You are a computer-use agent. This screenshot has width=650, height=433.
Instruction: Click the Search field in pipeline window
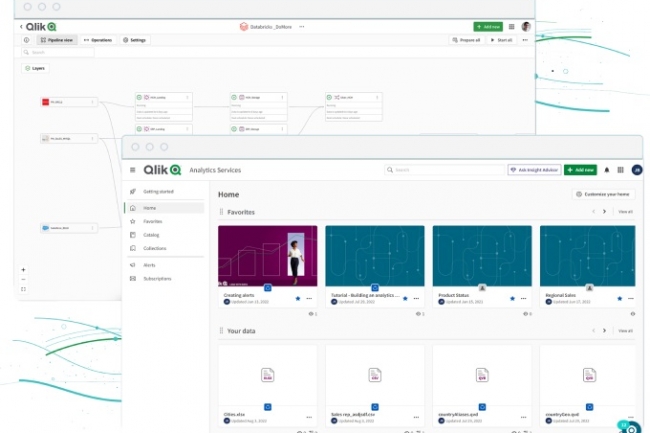(58, 52)
